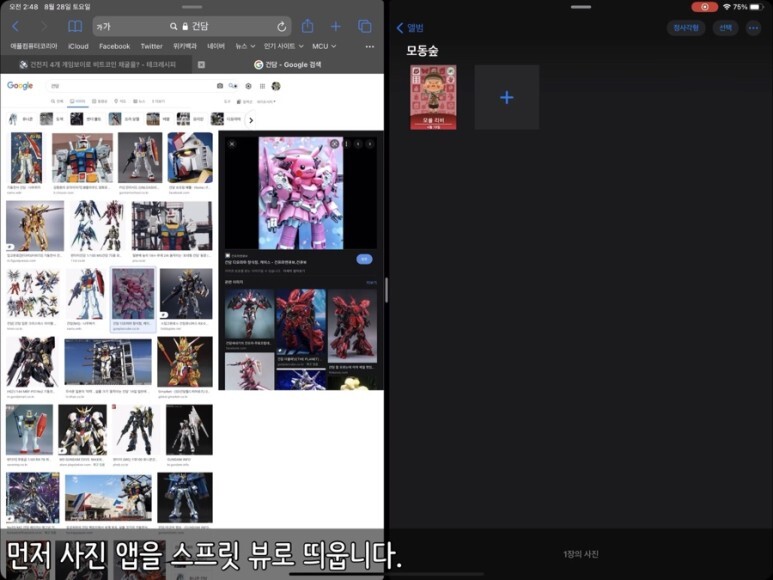Open the Facebook bookmark
Image resolution: width=773 pixels, height=580 pixels.
114,46
